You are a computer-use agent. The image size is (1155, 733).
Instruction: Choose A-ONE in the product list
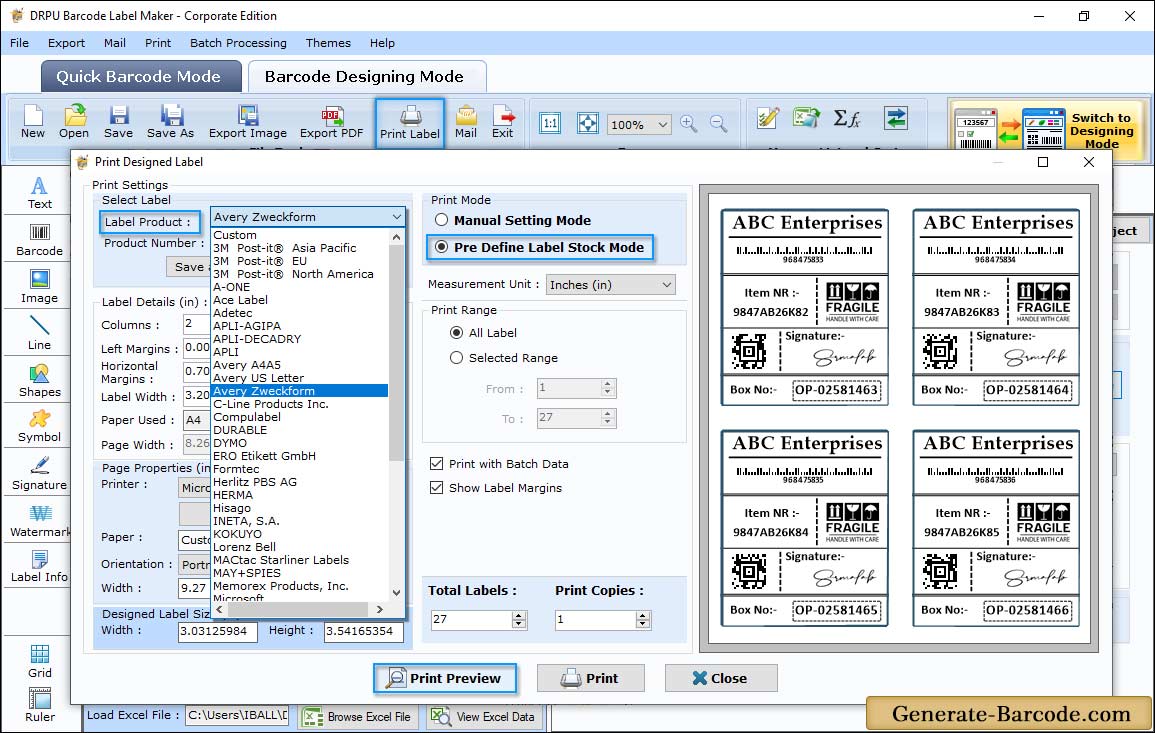point(231,287)
